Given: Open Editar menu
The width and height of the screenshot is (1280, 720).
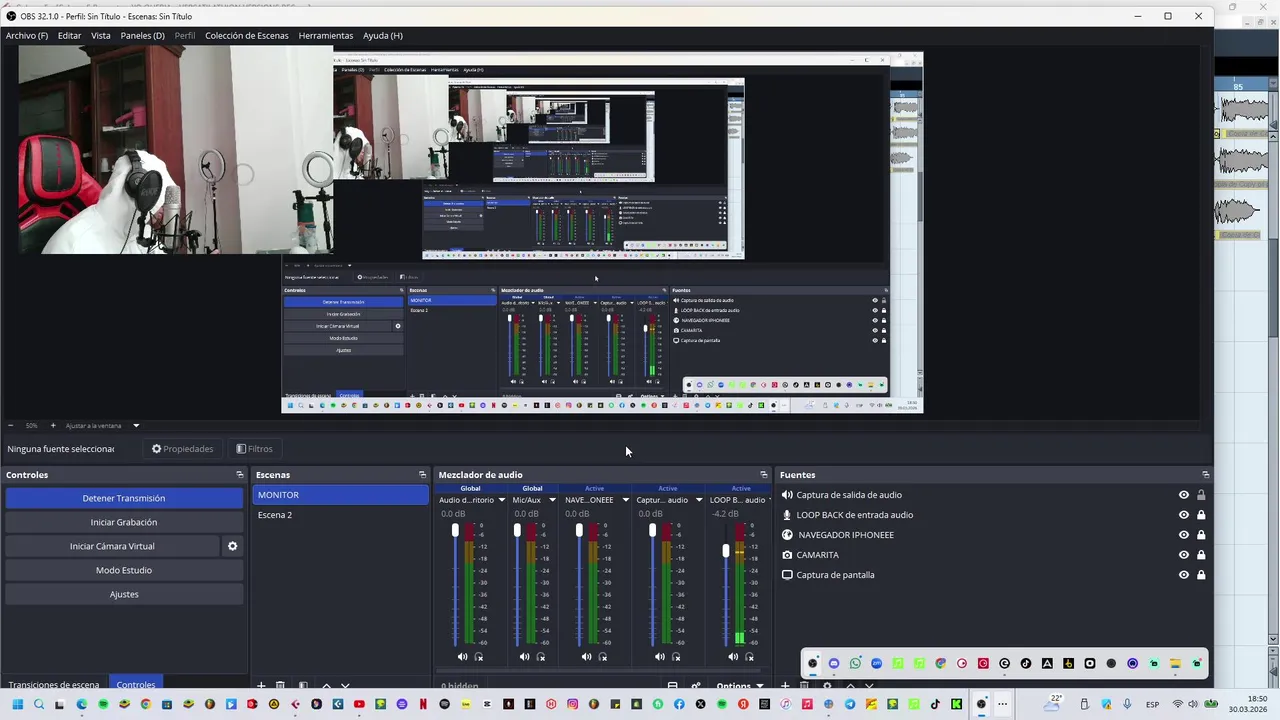Looking at the screenshot, I should (69, 35).
